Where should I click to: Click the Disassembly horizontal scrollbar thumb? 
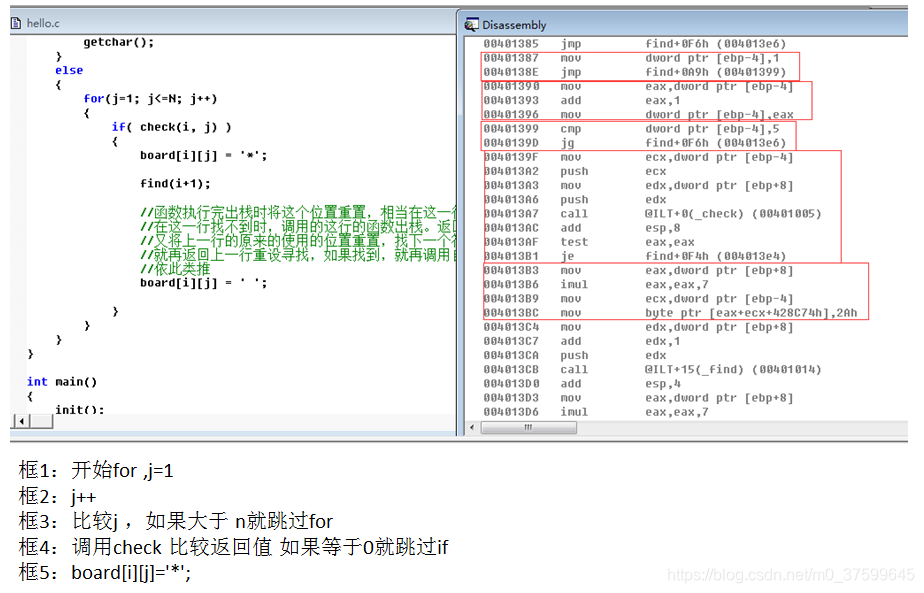pyautogui.click(x=529, y=427)
